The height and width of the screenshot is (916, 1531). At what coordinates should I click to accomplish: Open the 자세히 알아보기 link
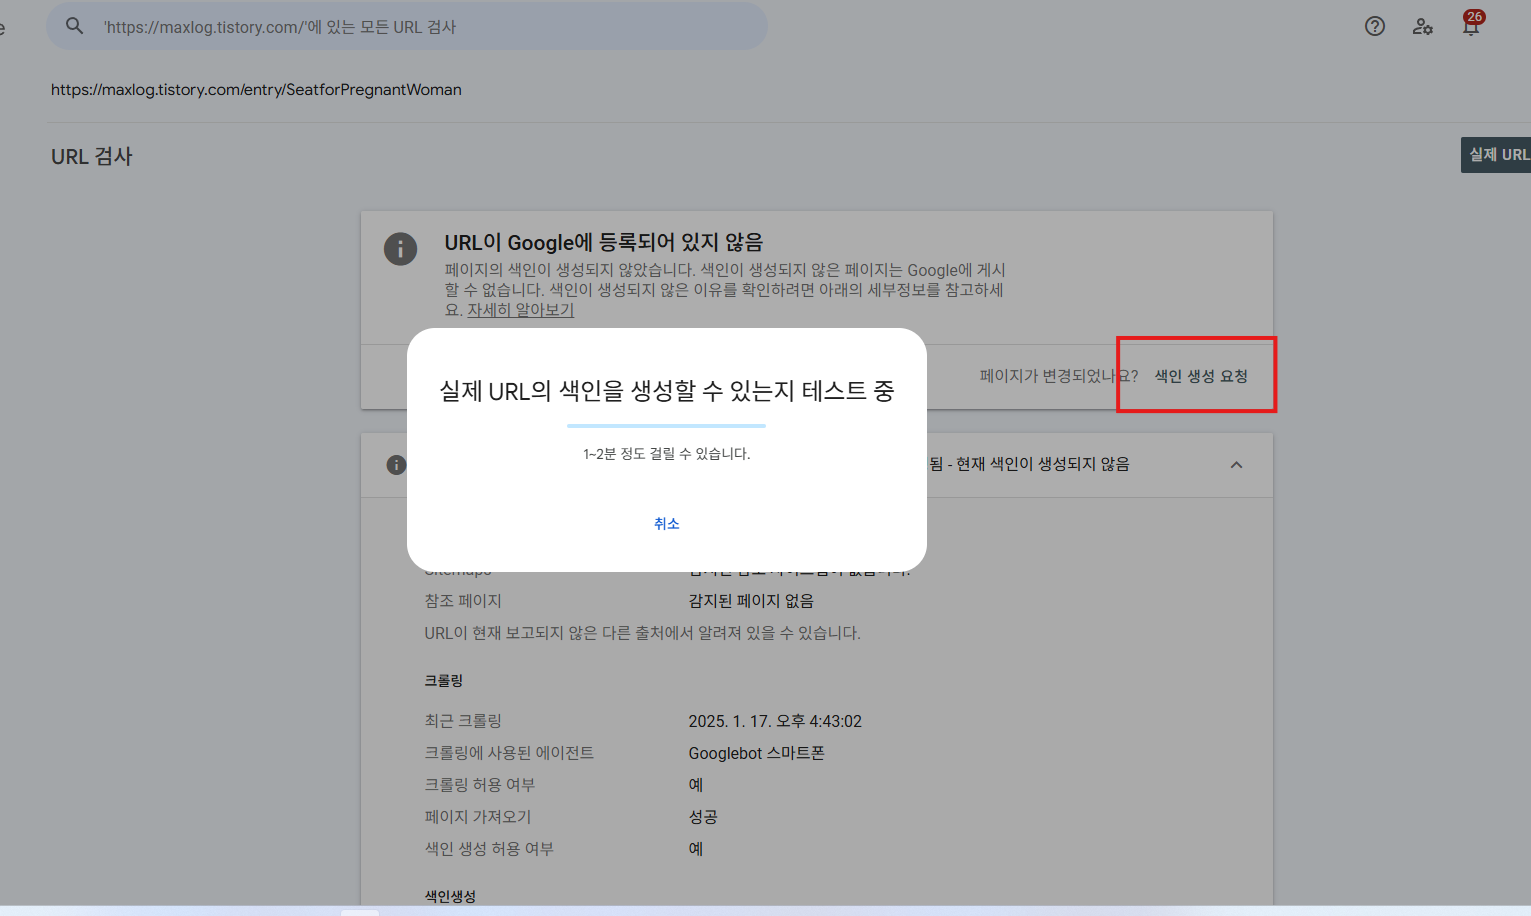[x=520, y=310]
